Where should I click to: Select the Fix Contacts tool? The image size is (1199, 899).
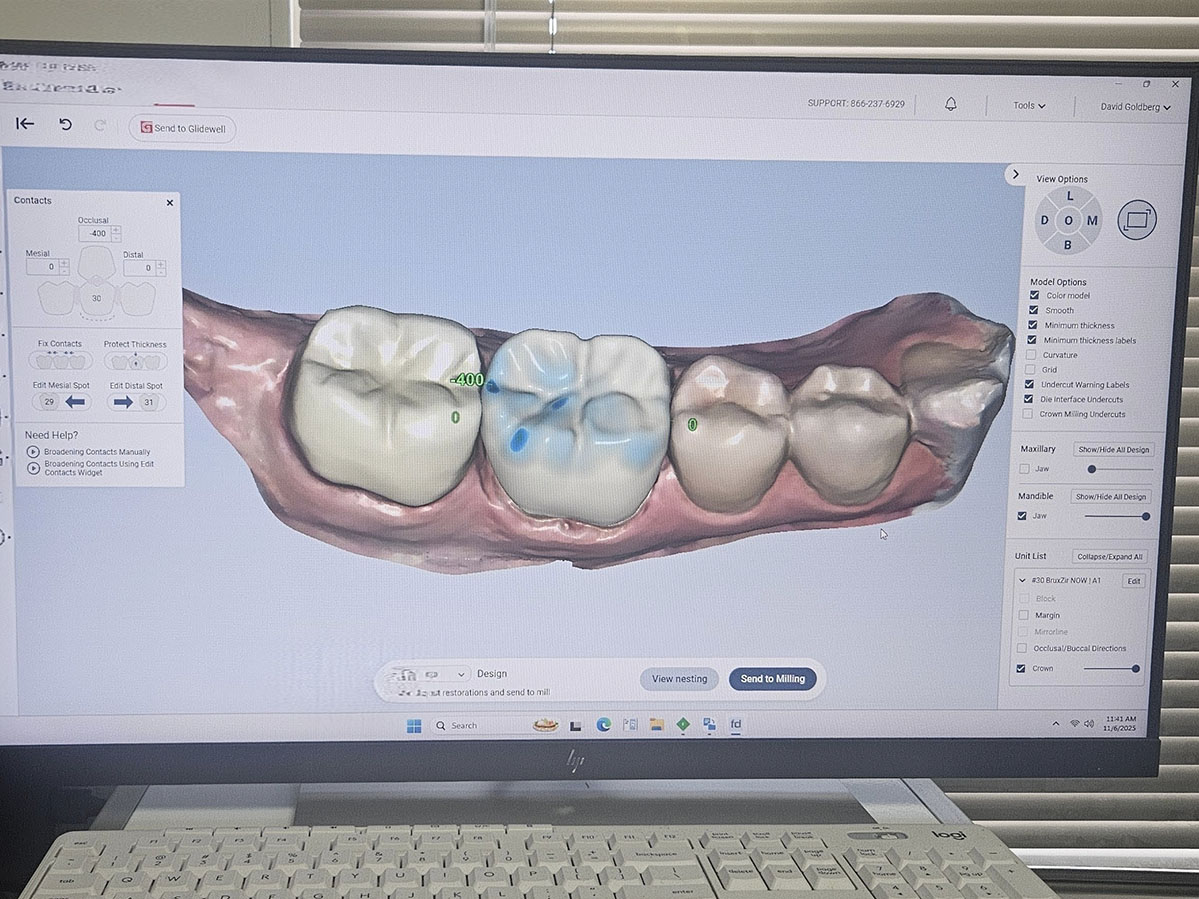(x=60, y=360)
